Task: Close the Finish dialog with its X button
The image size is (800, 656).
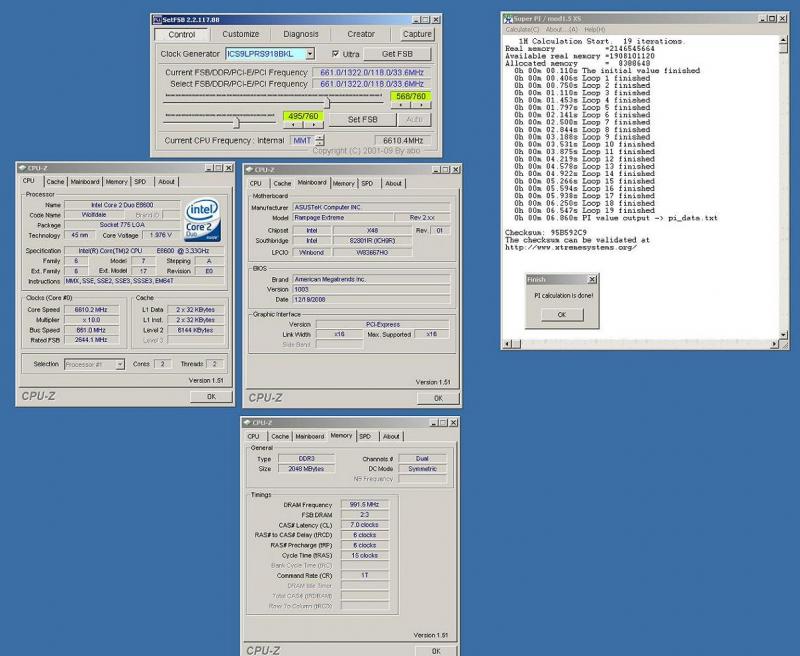Action: coord(592,280)
